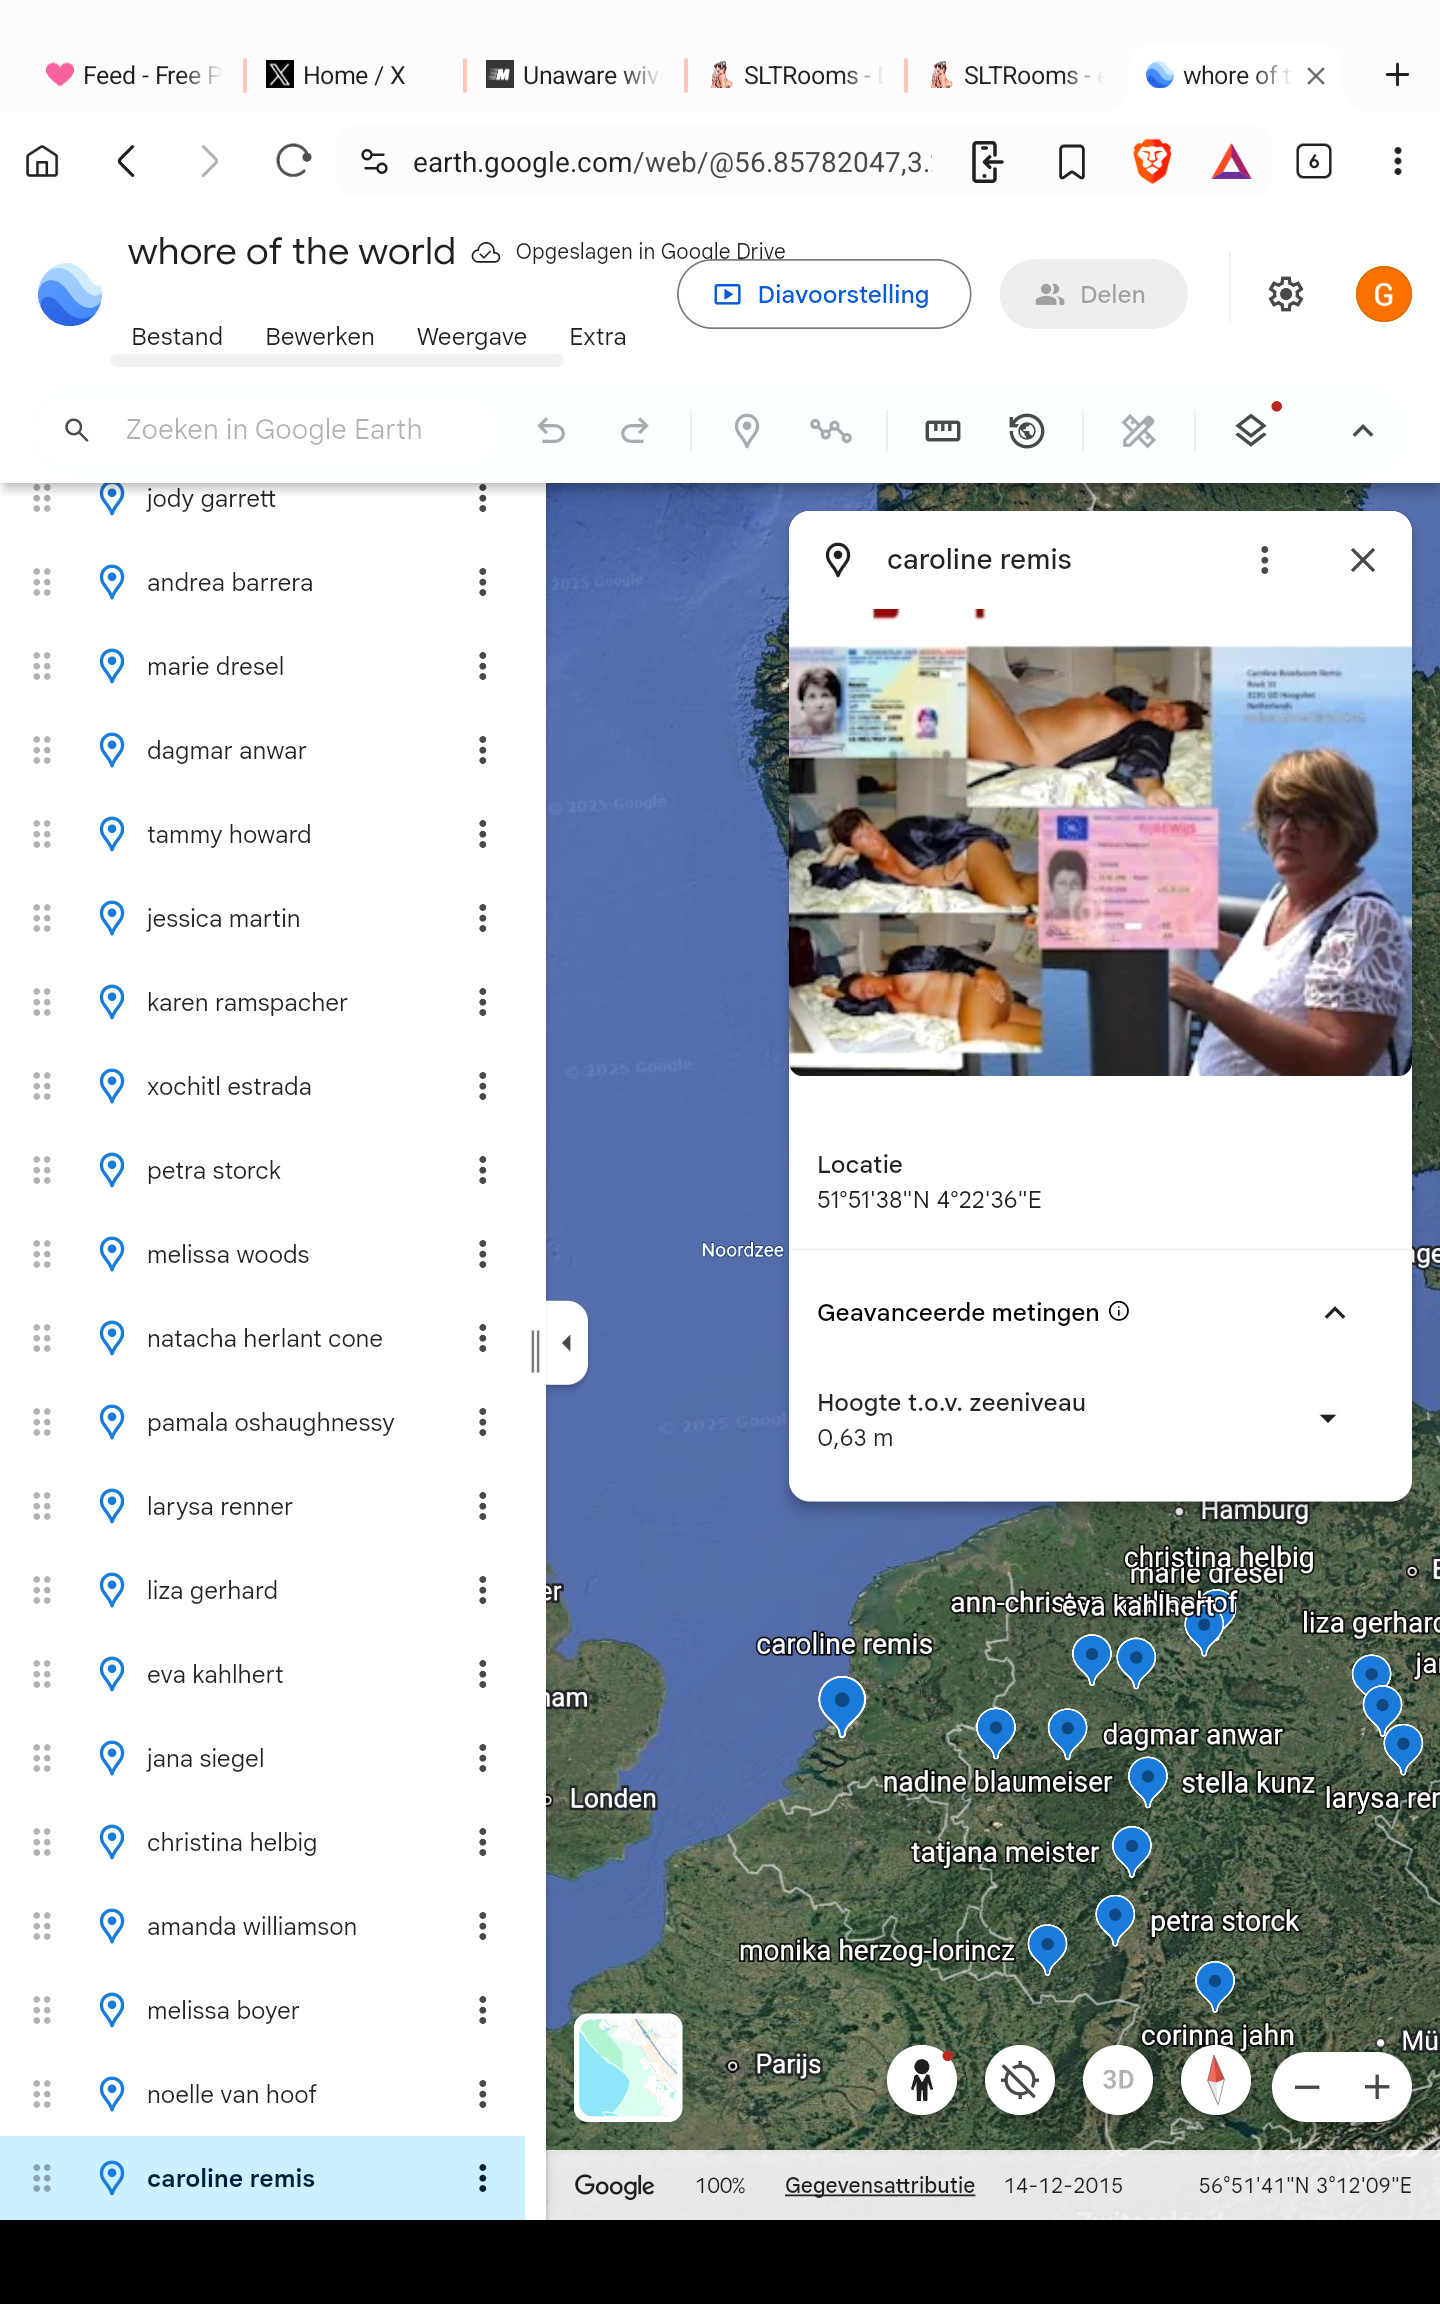Open the Hoogte t.o.v. zeeniveau dropdown
Image resolution: width=1440 pixels, height=2304 pixels.
1328,1419
